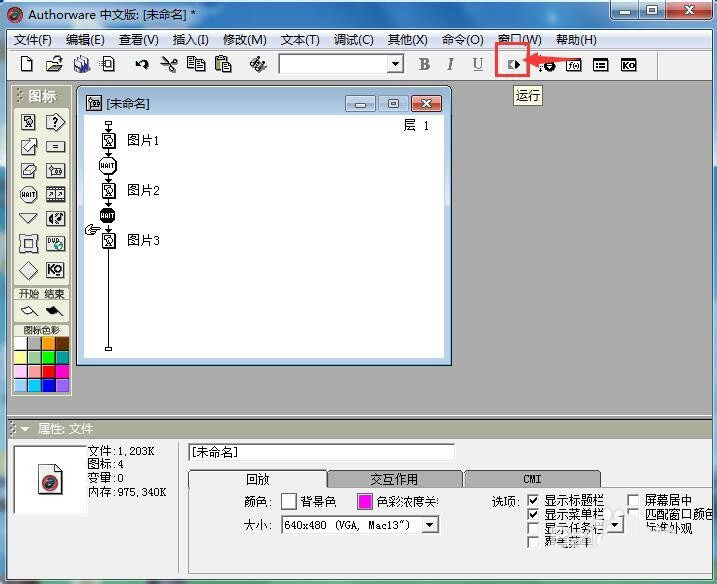Viewport: 717px width, 584px height.
Task: Select the Calculation icon in the palette
Action: point(55,147)
